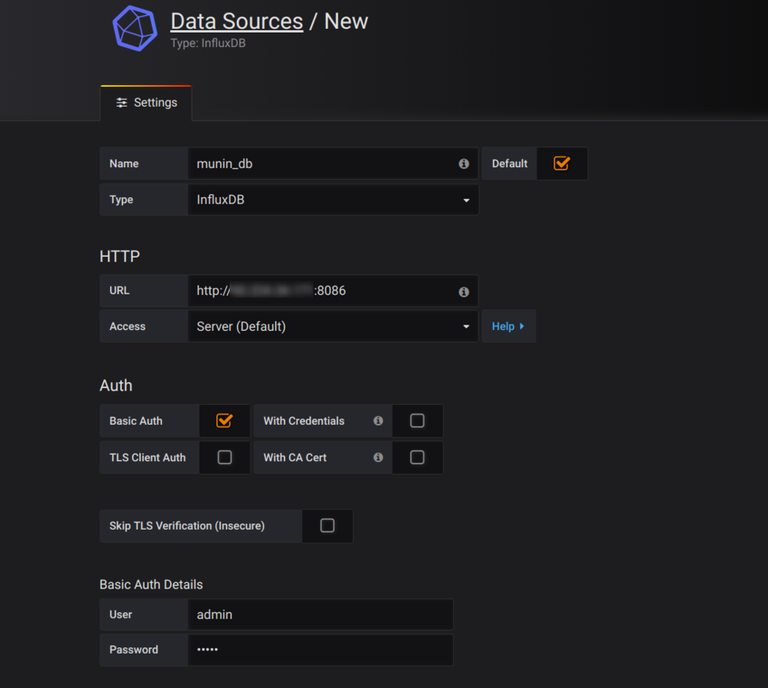Click the Help link beside Access
This screenshot has width=768, height=688.
click(508, 326)
